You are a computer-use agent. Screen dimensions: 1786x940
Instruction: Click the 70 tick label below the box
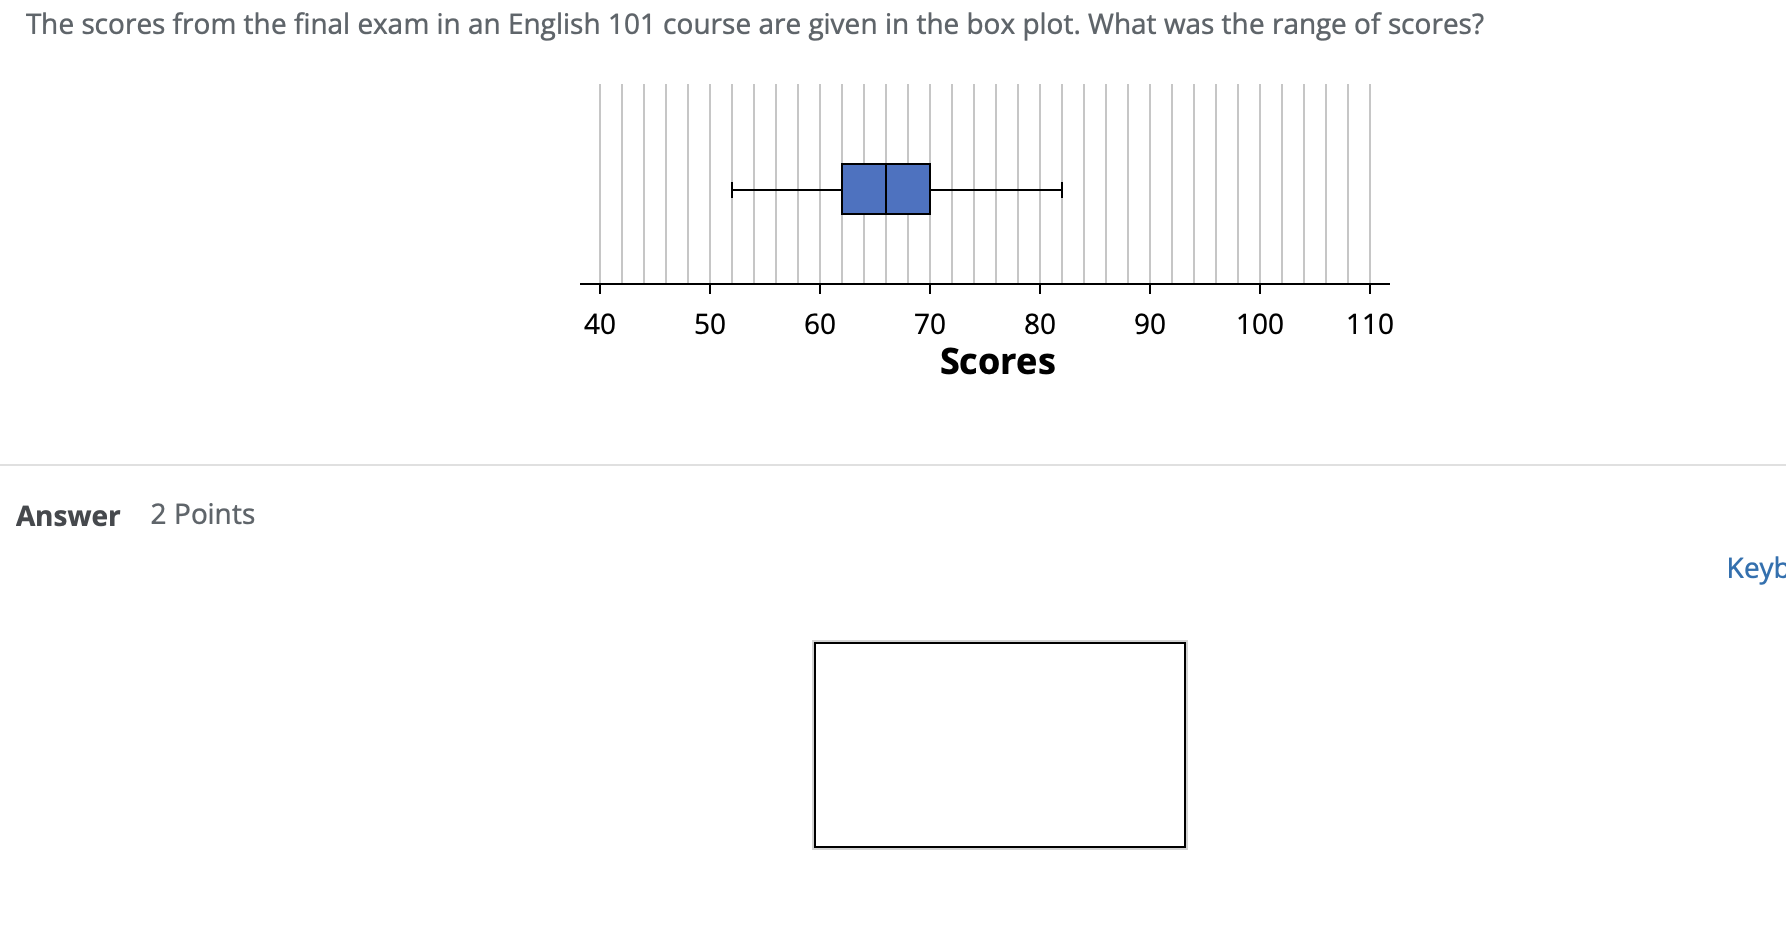(929, 323)
